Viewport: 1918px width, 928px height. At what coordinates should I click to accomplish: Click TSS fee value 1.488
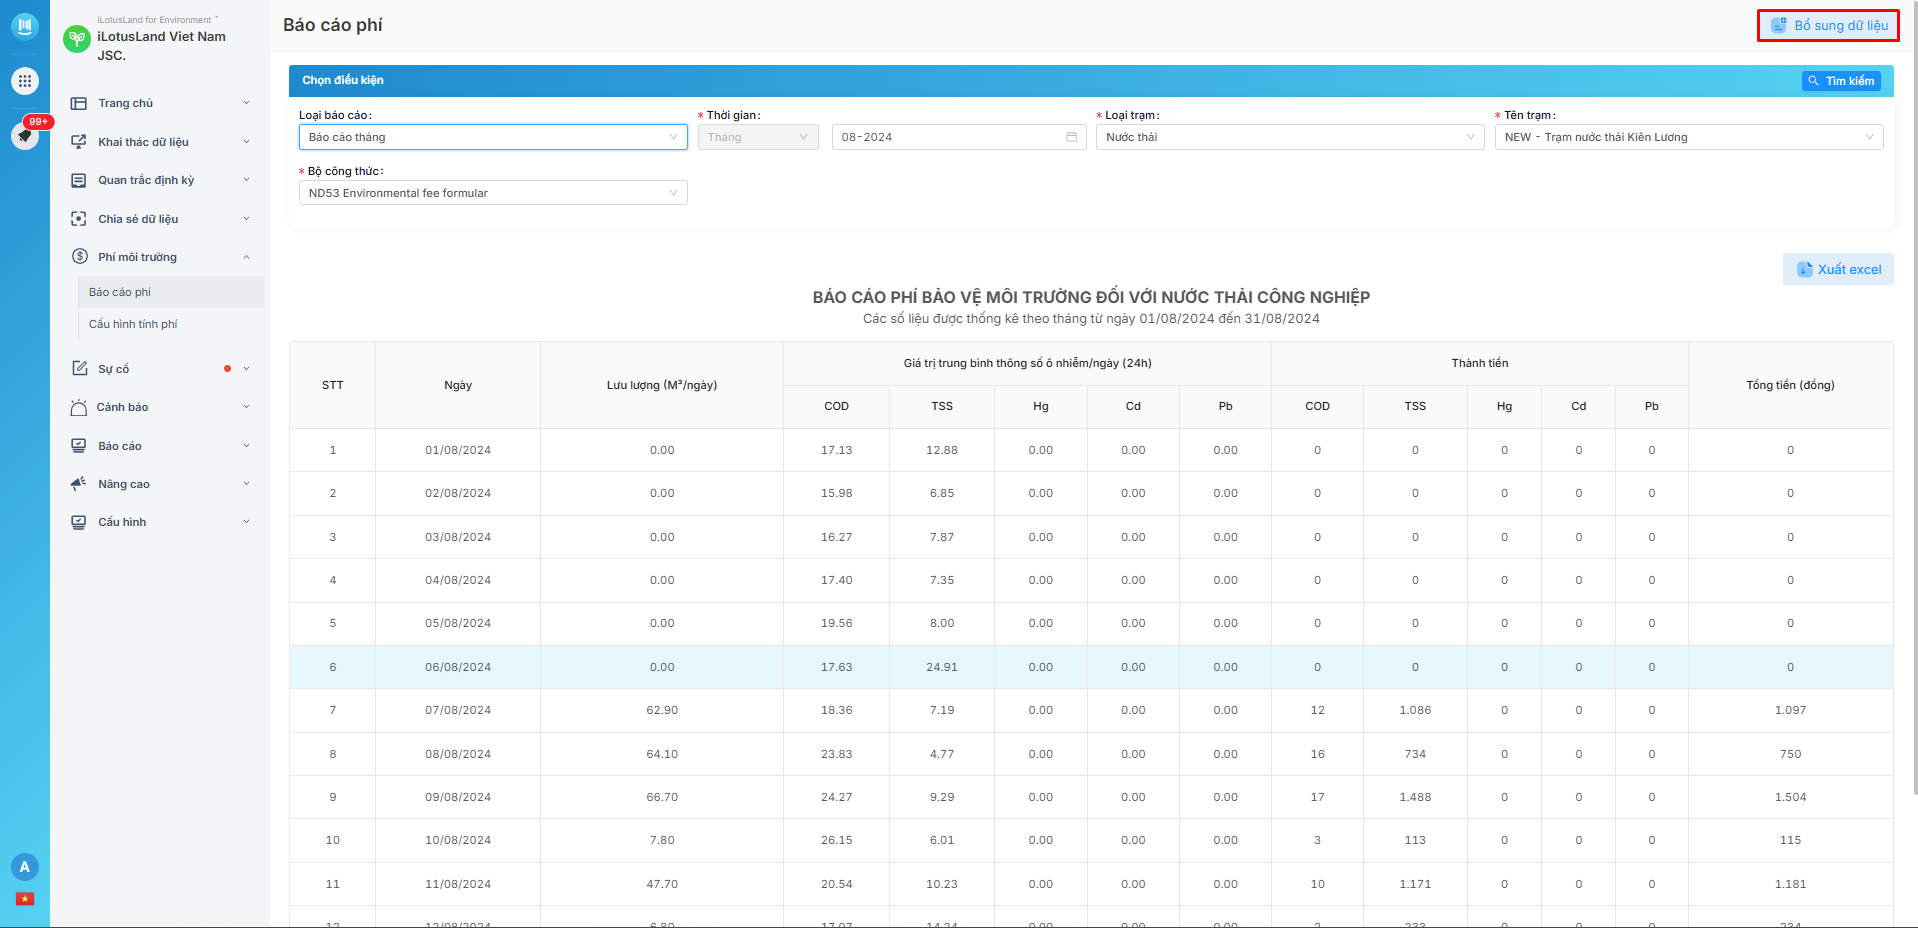click(x=1415, y=797)
